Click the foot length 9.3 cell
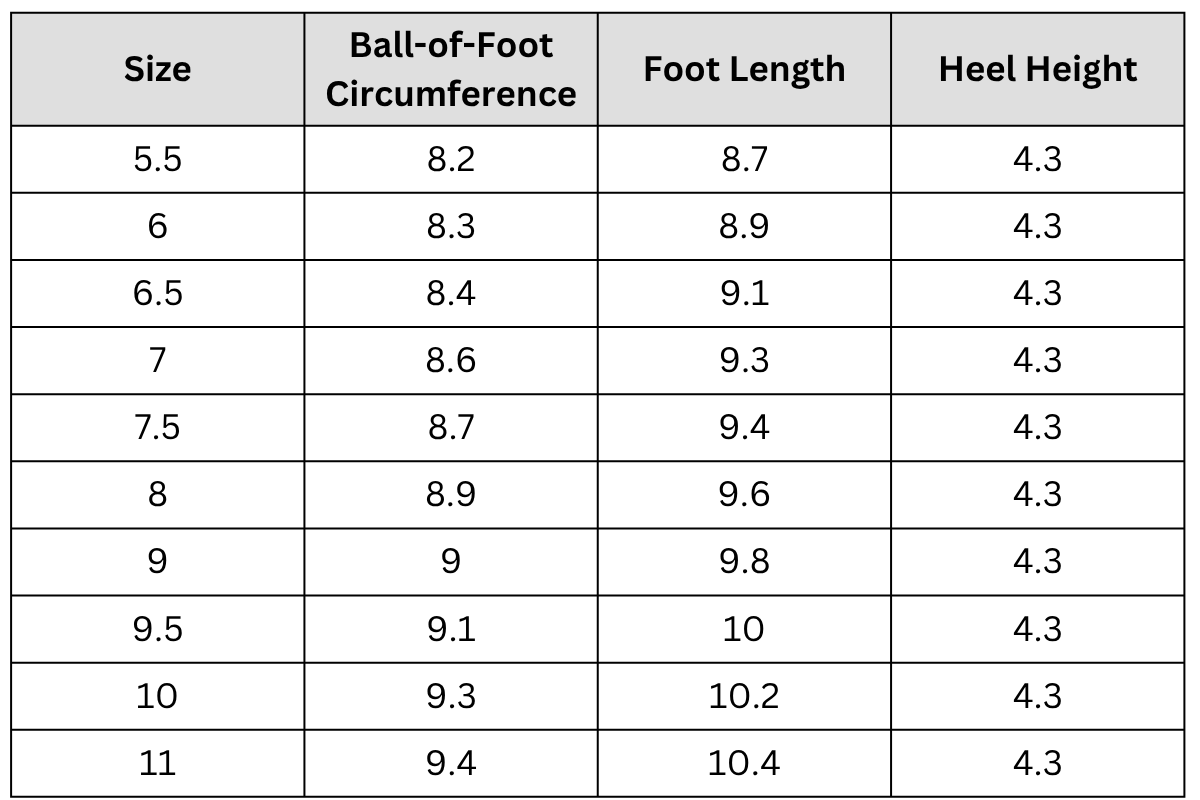The height and width of the screenshot is (800, 1200). click(x=744, y=360)
